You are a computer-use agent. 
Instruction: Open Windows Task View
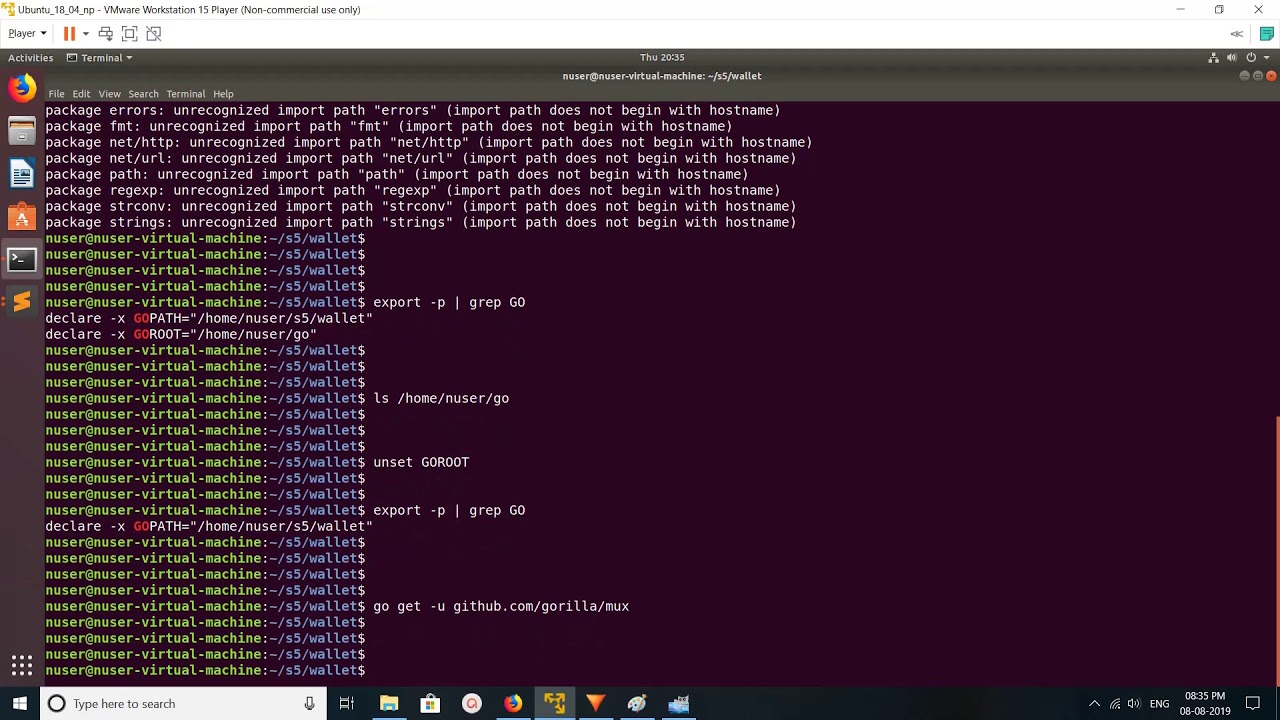347,704
